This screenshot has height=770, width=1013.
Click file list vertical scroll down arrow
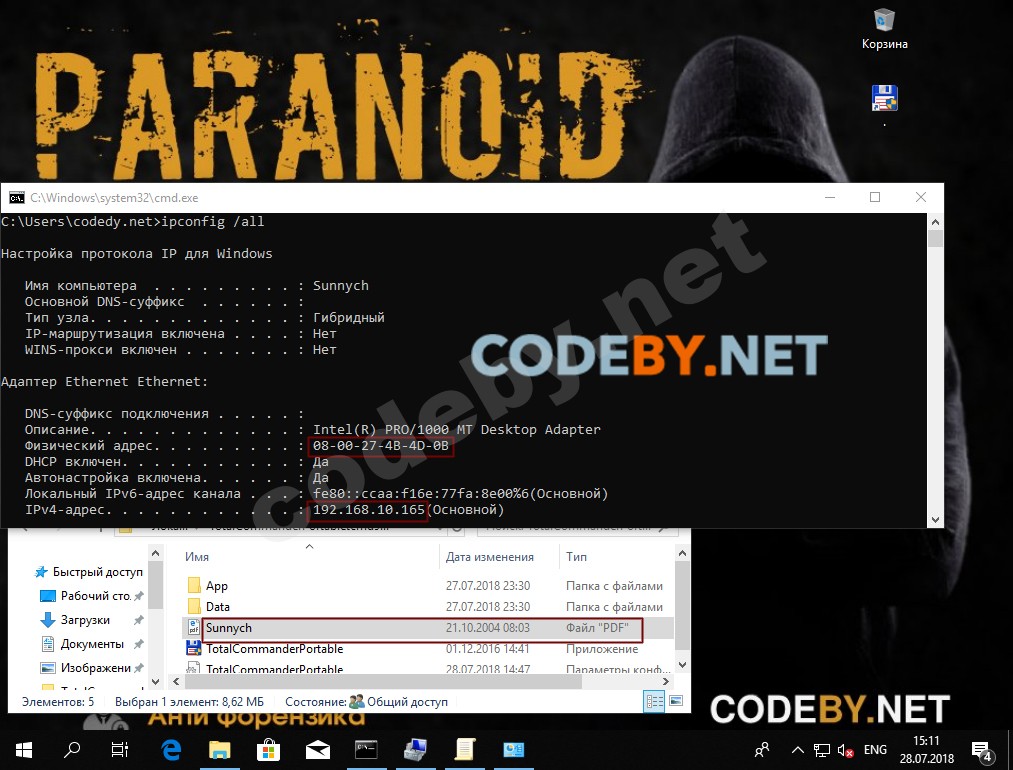point(682,665)
